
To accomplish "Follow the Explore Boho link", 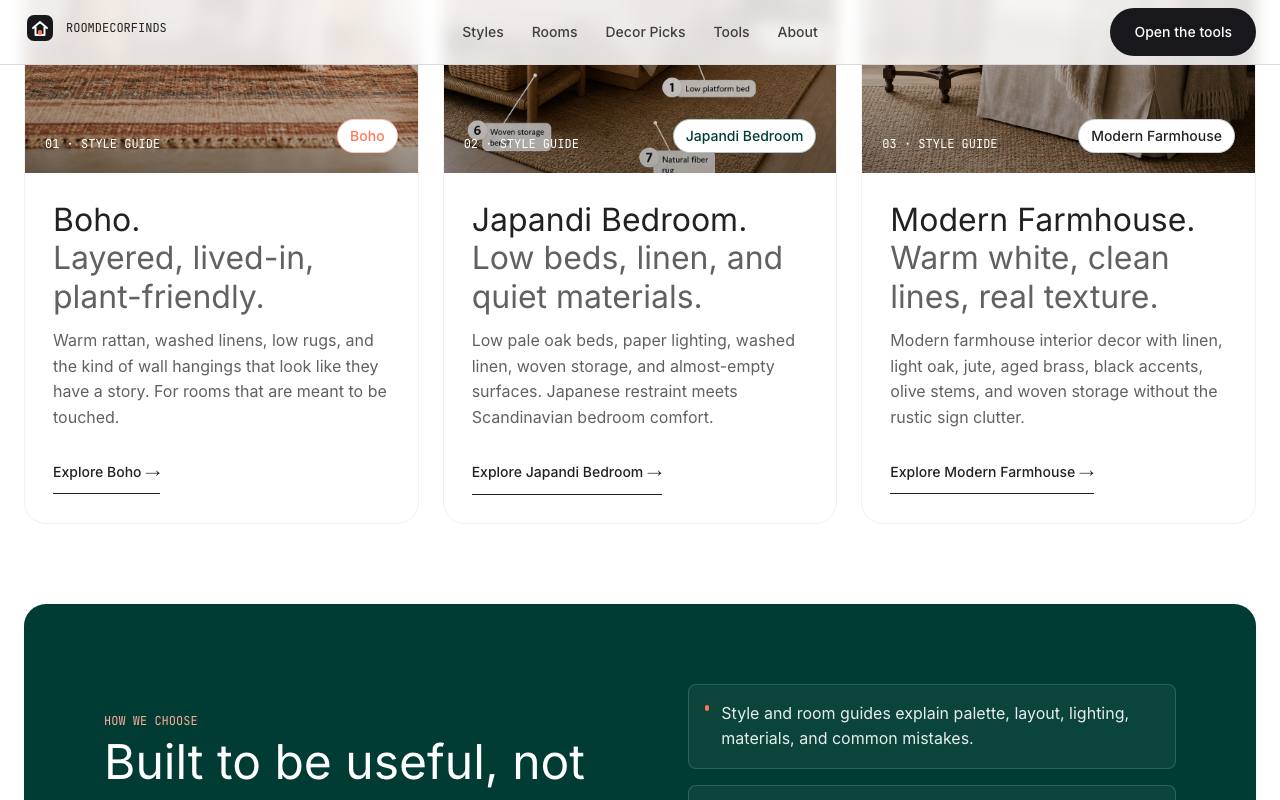I will coord(106,472).
